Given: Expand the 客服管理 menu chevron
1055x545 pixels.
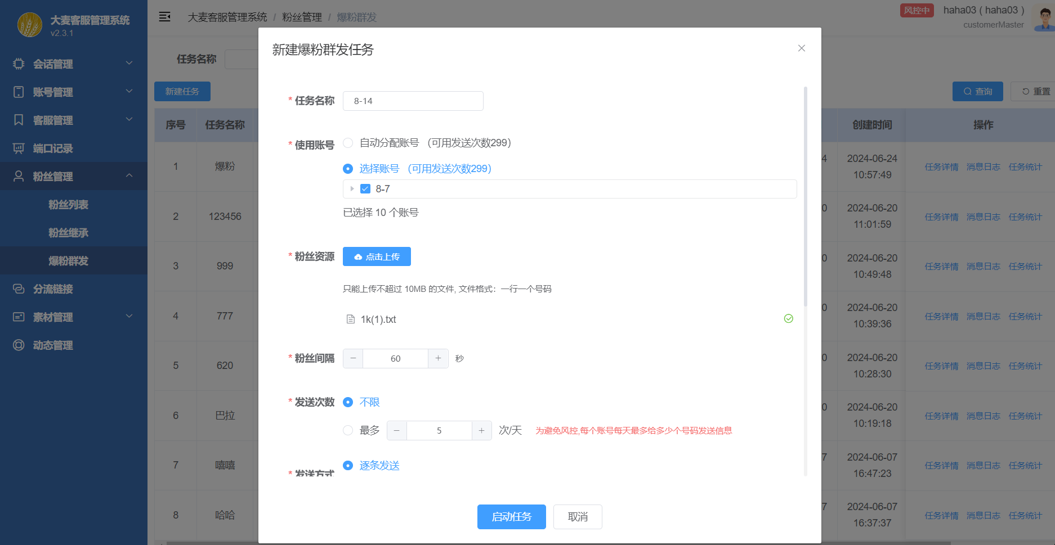Looking at the screenshot, I should [130, 120].
